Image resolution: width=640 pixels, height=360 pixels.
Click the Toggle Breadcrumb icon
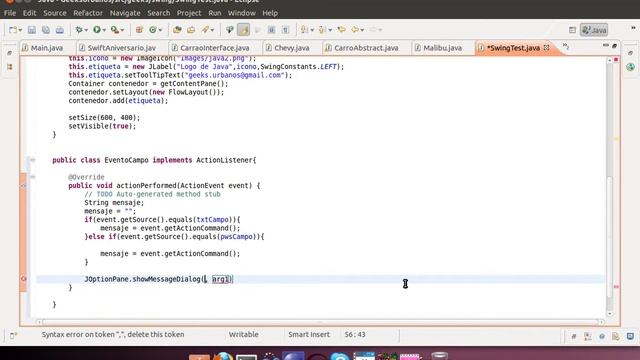click(x=229, y=30)
